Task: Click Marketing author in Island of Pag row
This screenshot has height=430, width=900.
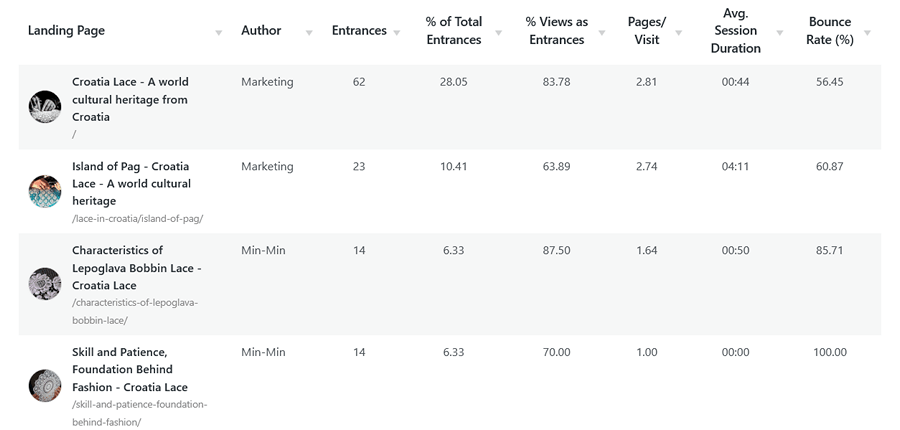Action: (x=267, y=166)
